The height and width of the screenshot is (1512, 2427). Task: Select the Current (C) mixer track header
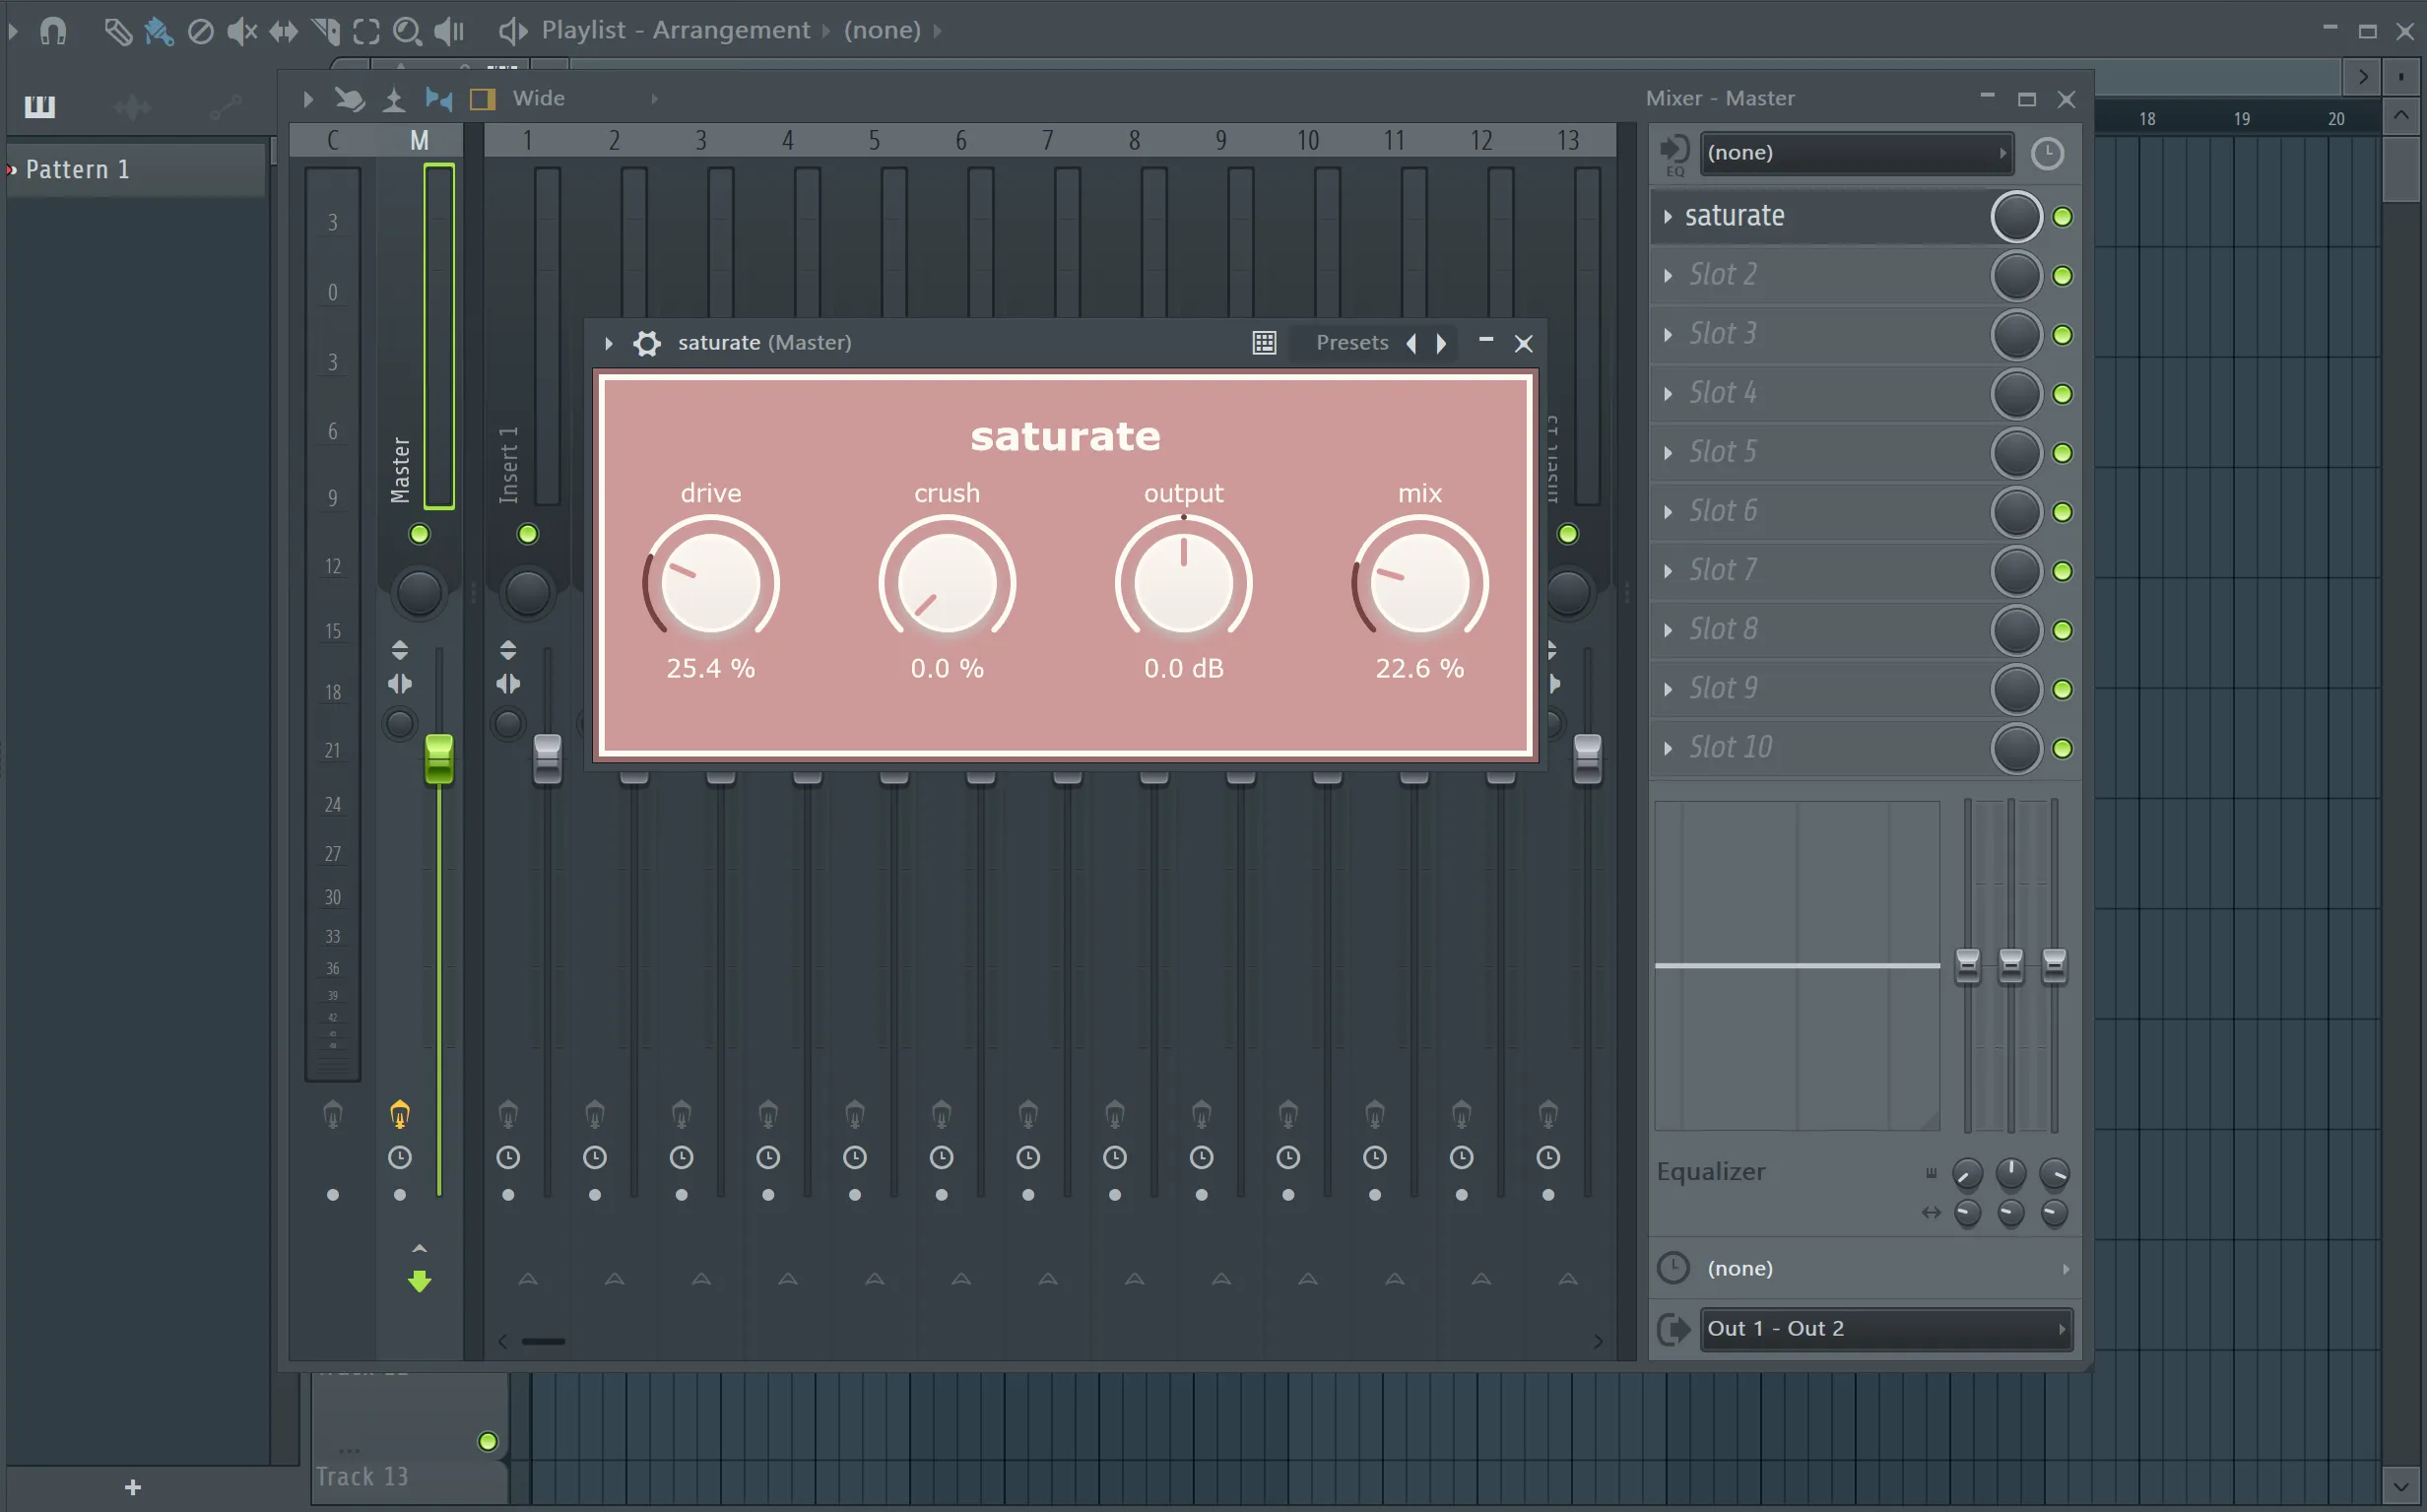tap(333, 140)
